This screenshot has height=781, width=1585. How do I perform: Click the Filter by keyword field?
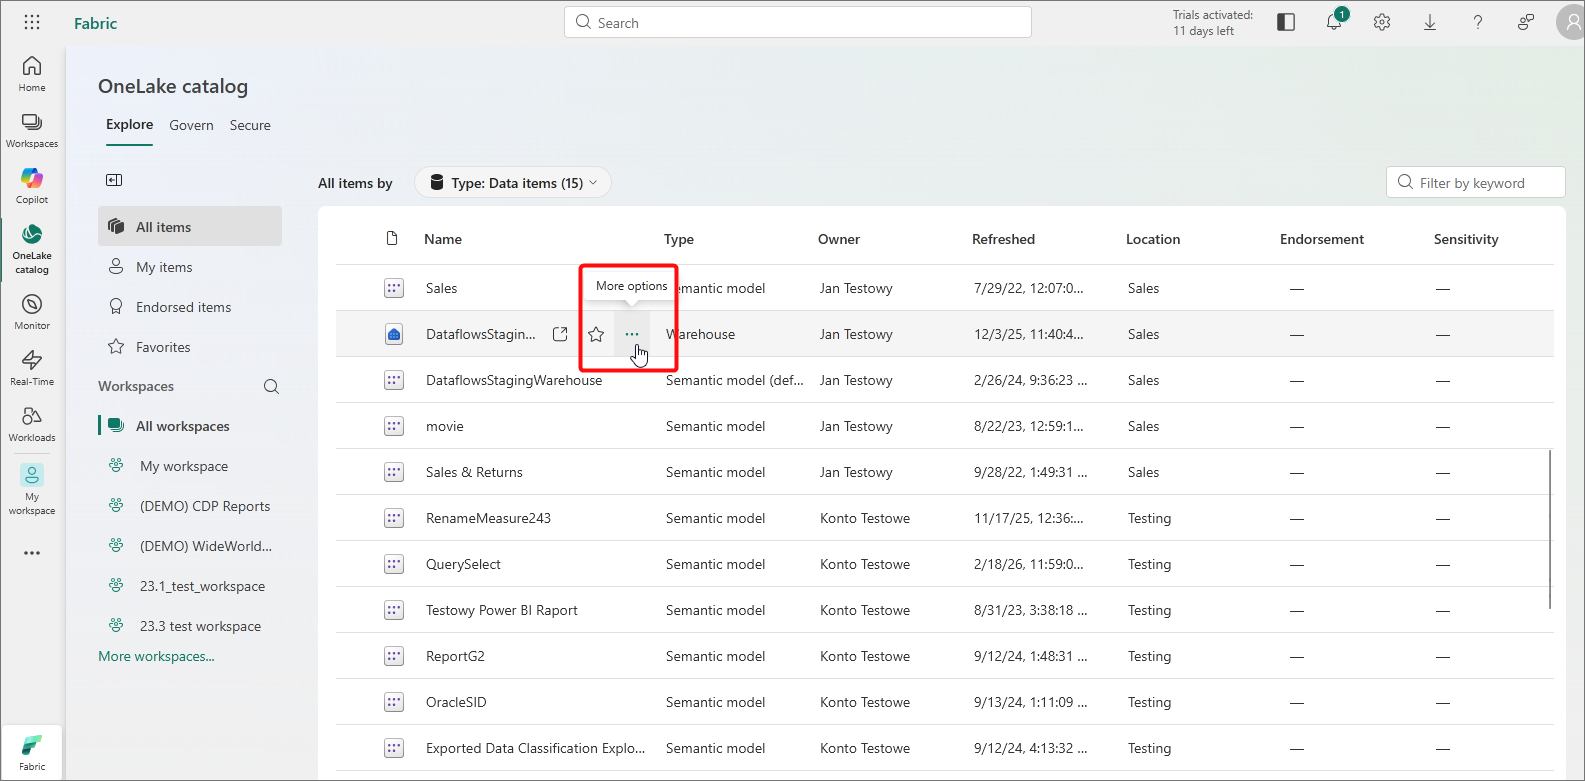click(x=1476, y=182)
